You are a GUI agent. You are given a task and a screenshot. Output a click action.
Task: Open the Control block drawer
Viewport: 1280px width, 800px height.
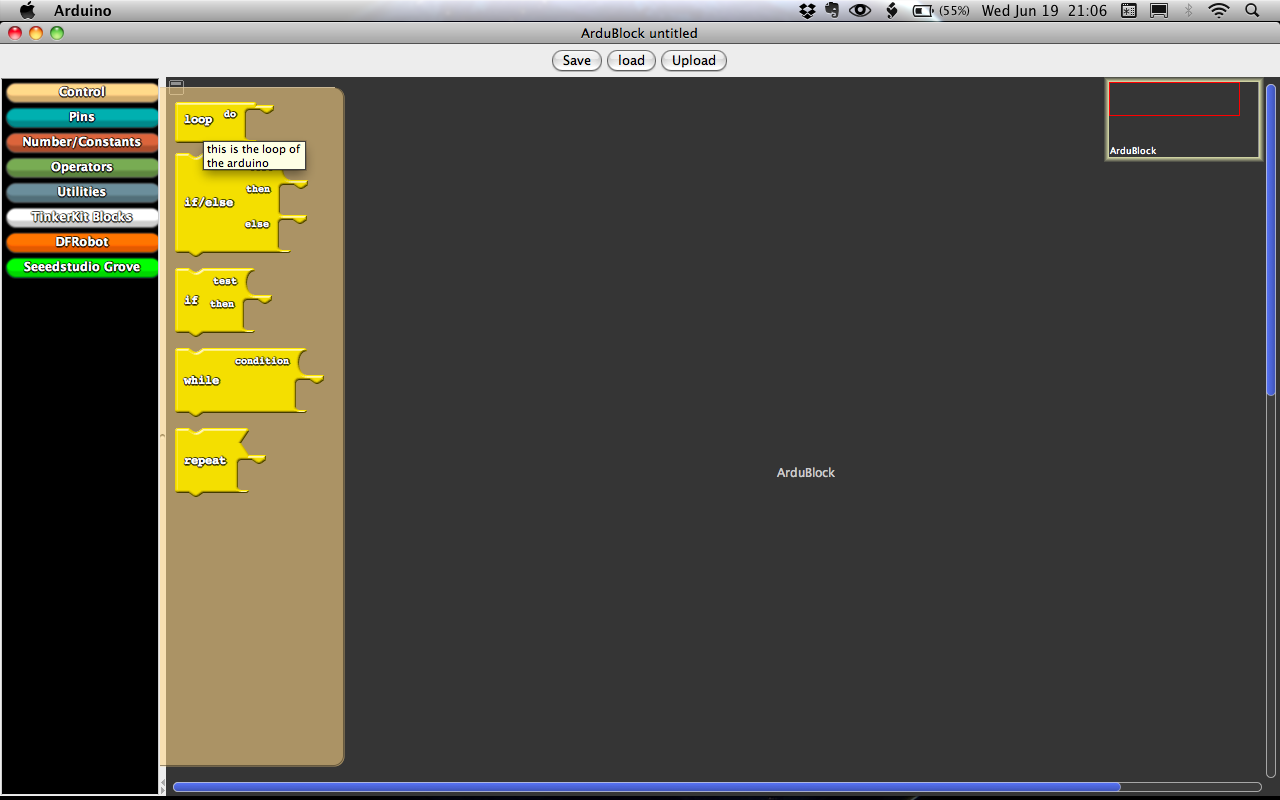(x=82, y=92)
